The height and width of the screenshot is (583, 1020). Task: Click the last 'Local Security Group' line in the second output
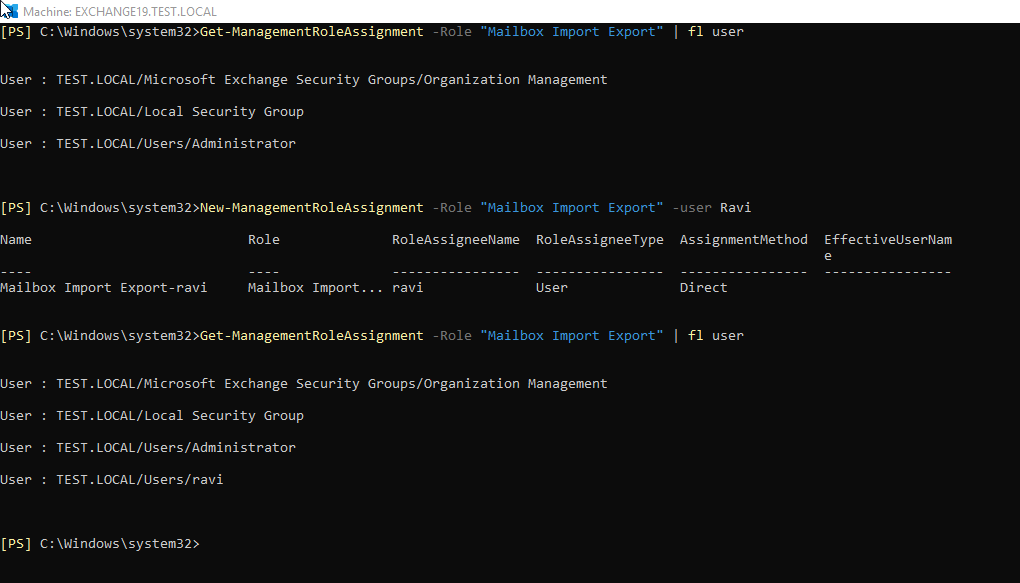point(152,416)
